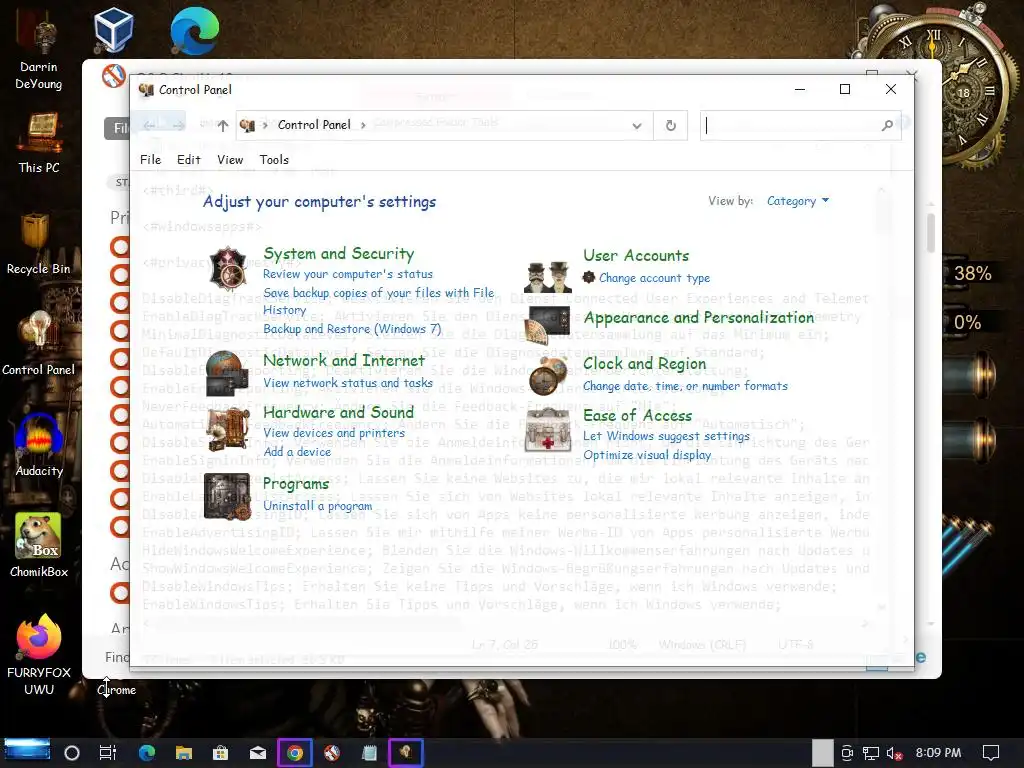Click Control Panel breadcrumb in address bar
1024x768 pixels.
[x=314, y=125]
